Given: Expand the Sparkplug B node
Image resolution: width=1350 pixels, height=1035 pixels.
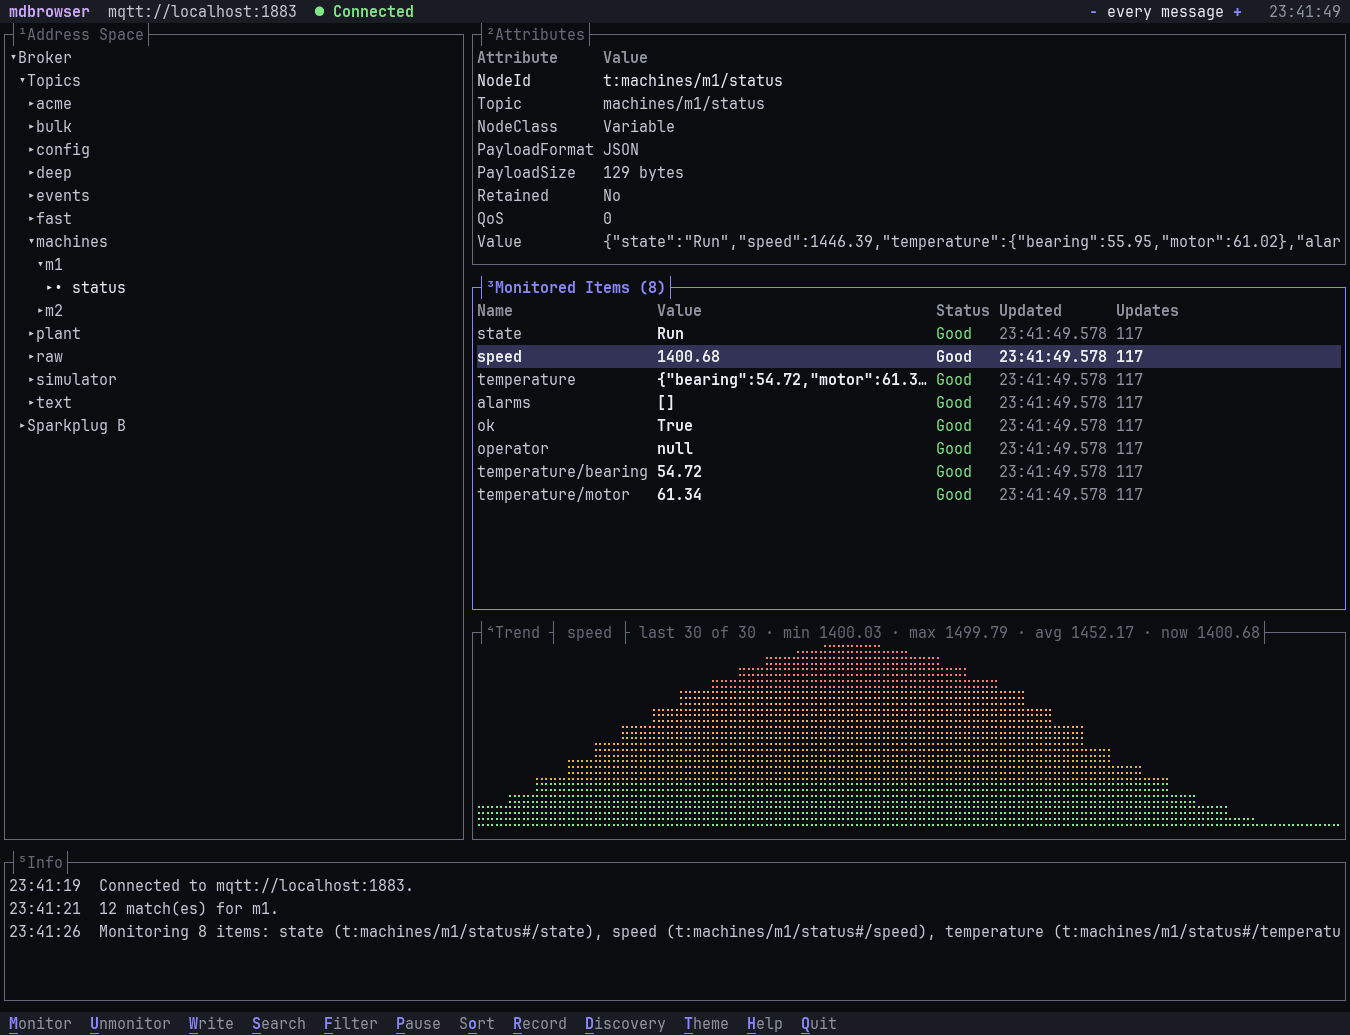Looking at the screenshot, I should point(22,426).
